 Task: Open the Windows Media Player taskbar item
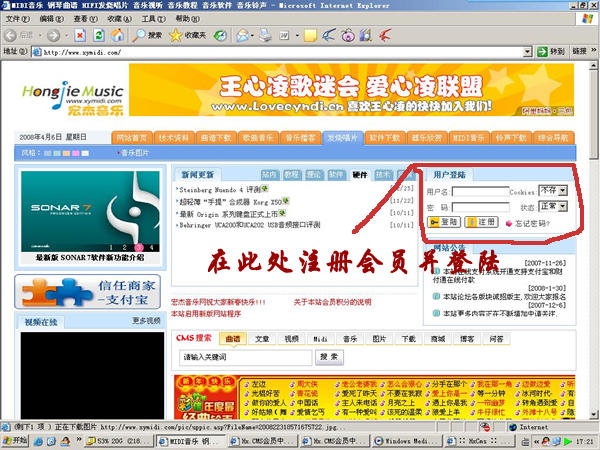point(407,441)
